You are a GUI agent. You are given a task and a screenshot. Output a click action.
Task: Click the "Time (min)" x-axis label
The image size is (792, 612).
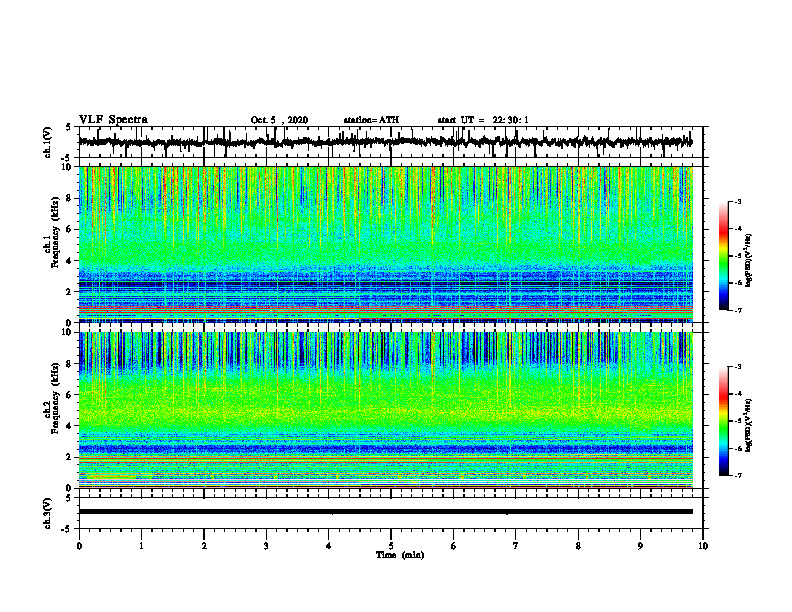click(x=400, y=555)
